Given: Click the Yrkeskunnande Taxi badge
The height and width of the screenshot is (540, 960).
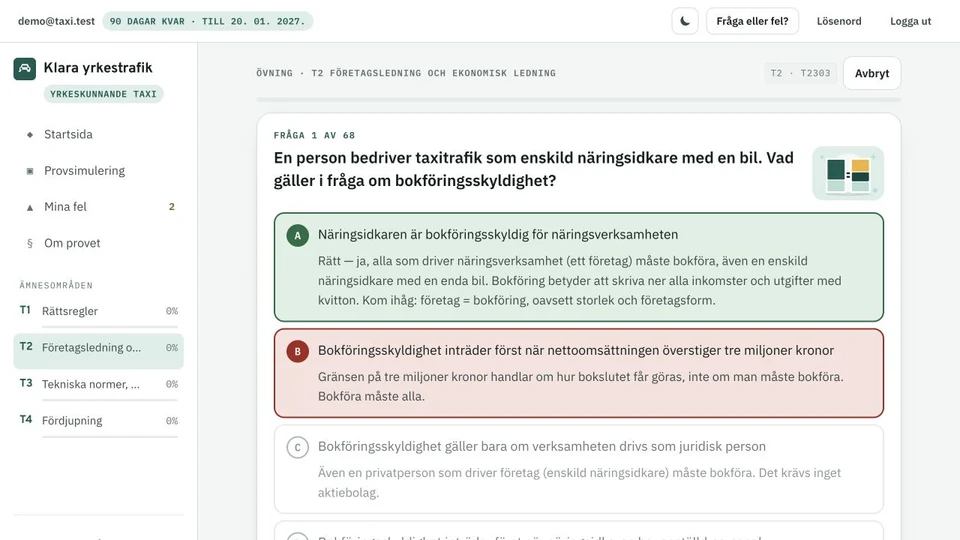Looking at the screenshot, I should point(103,94).
